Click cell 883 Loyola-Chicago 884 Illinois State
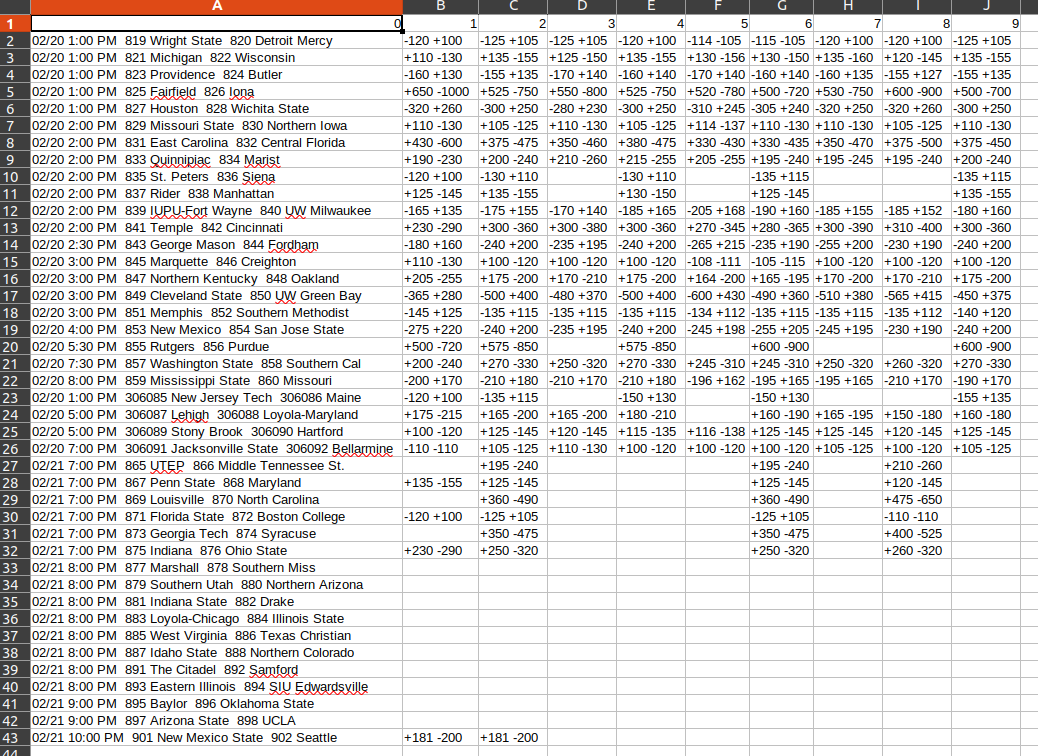This screenshot has width=1038, height=756. click(216, 619)
